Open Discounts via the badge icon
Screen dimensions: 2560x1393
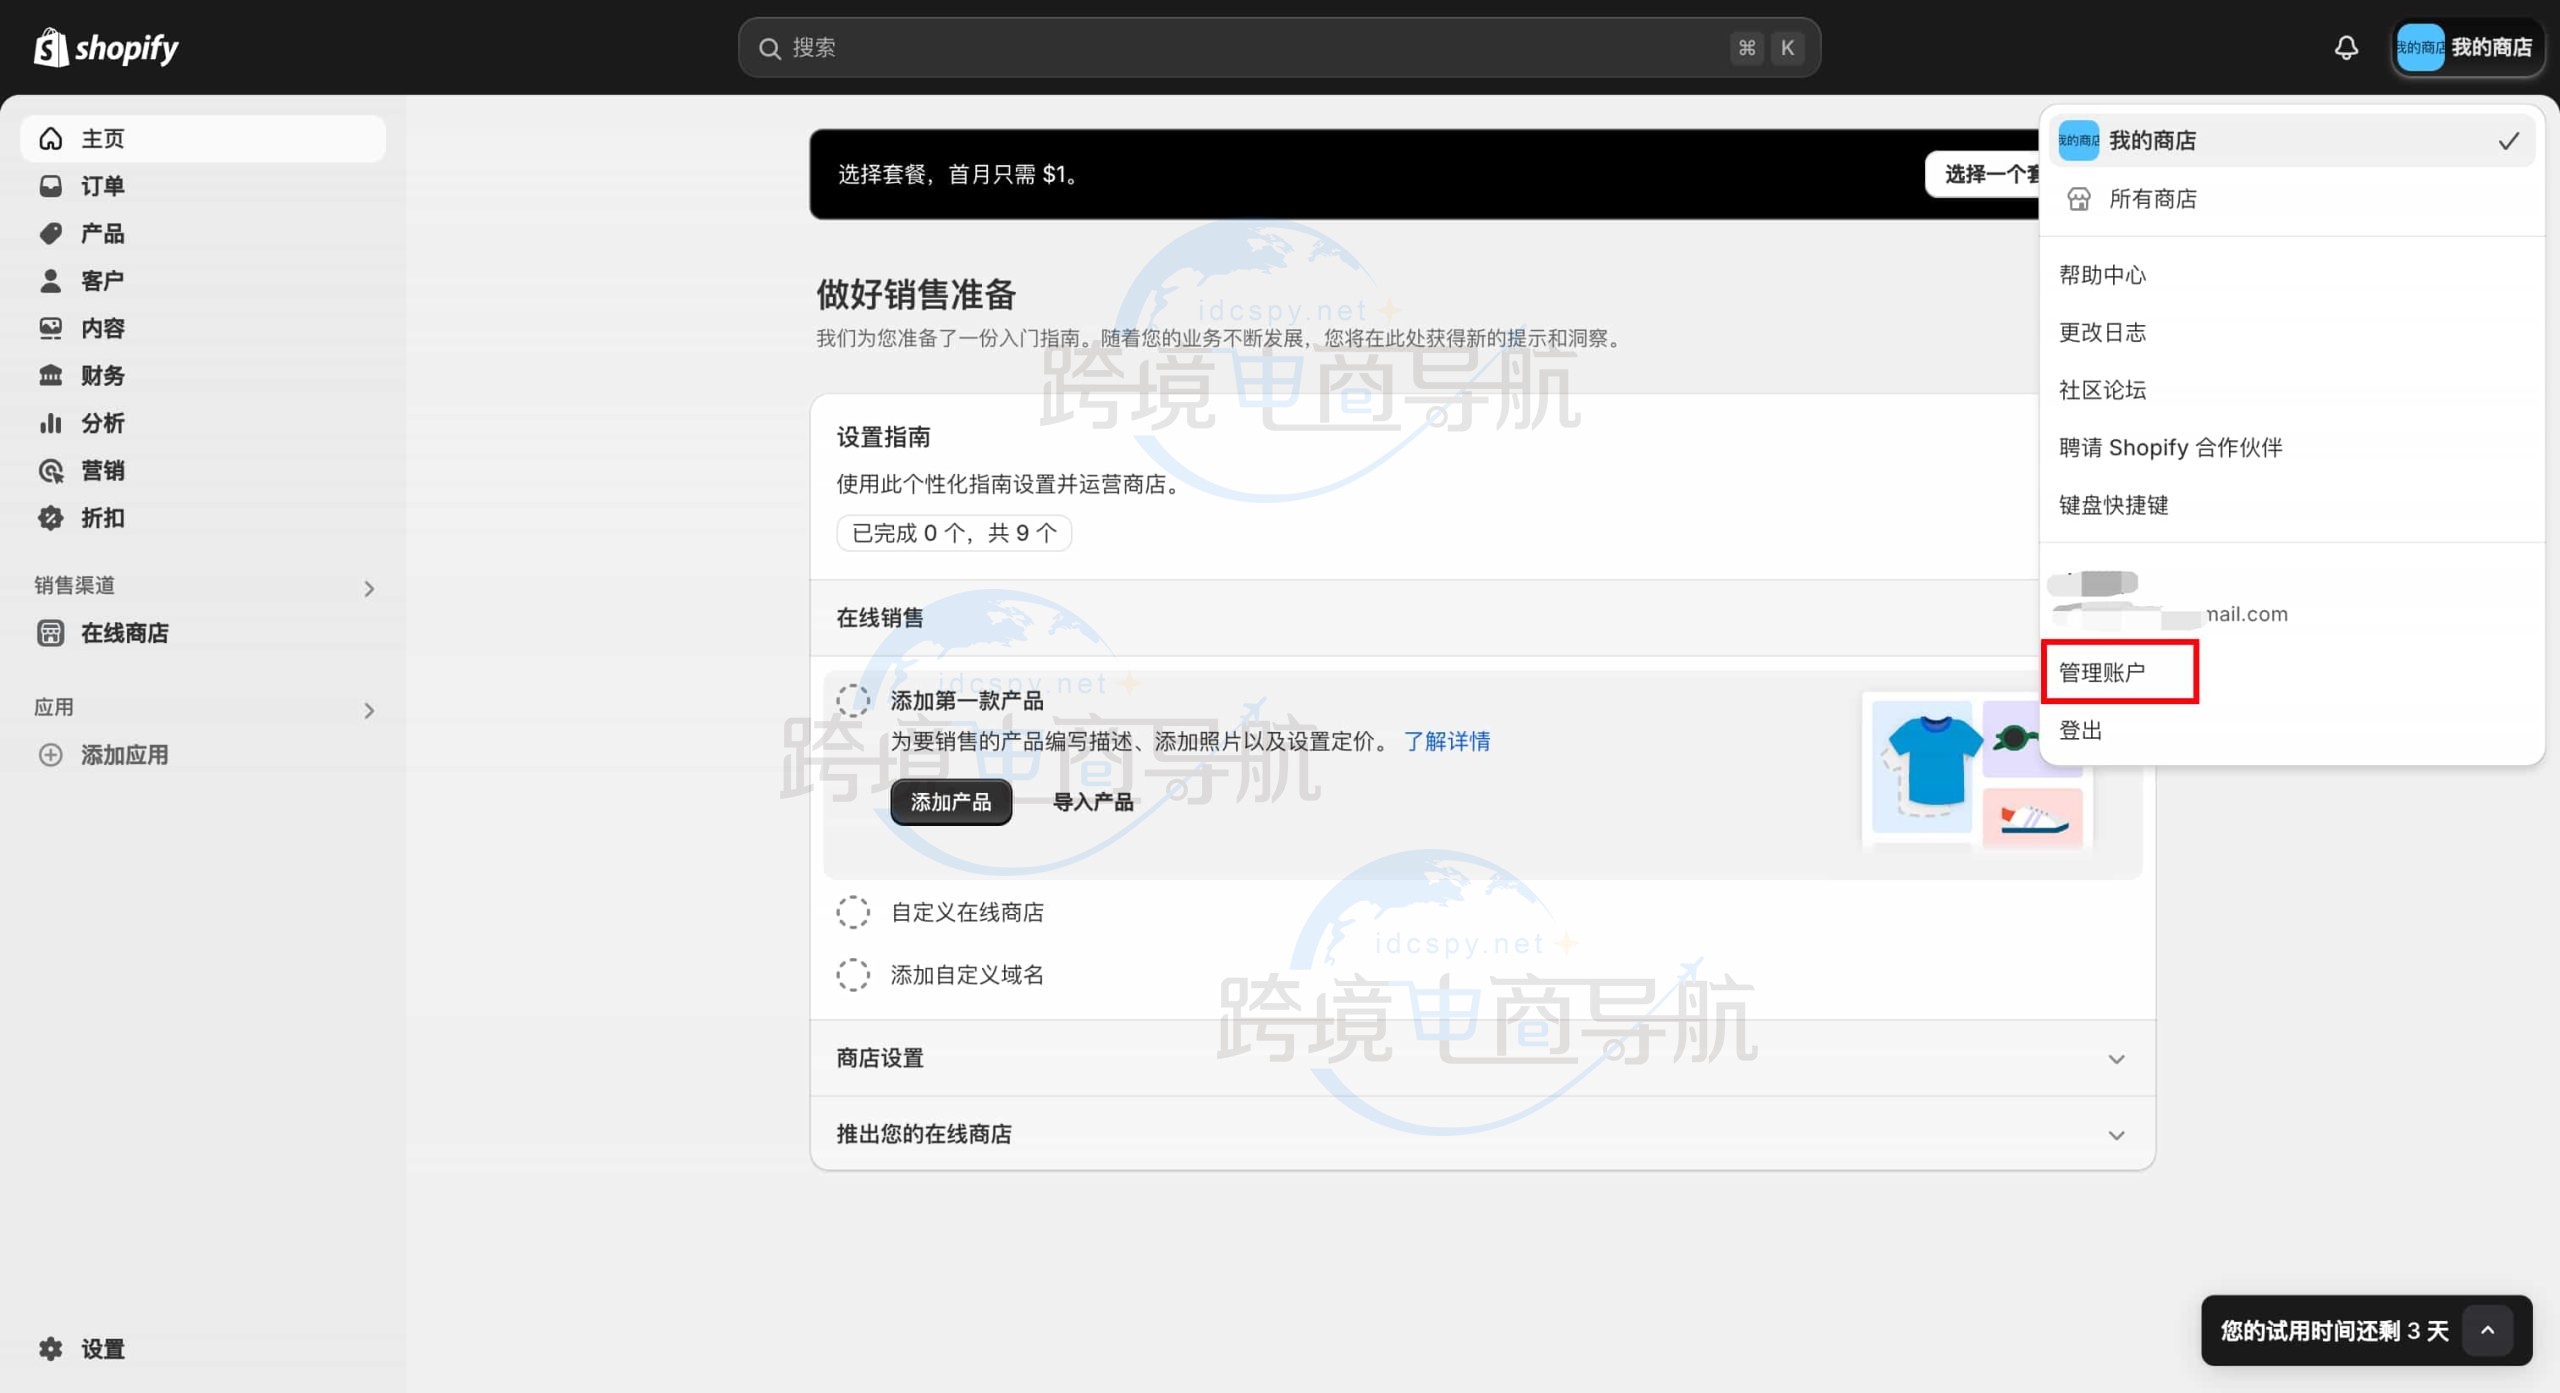(50, 518)
